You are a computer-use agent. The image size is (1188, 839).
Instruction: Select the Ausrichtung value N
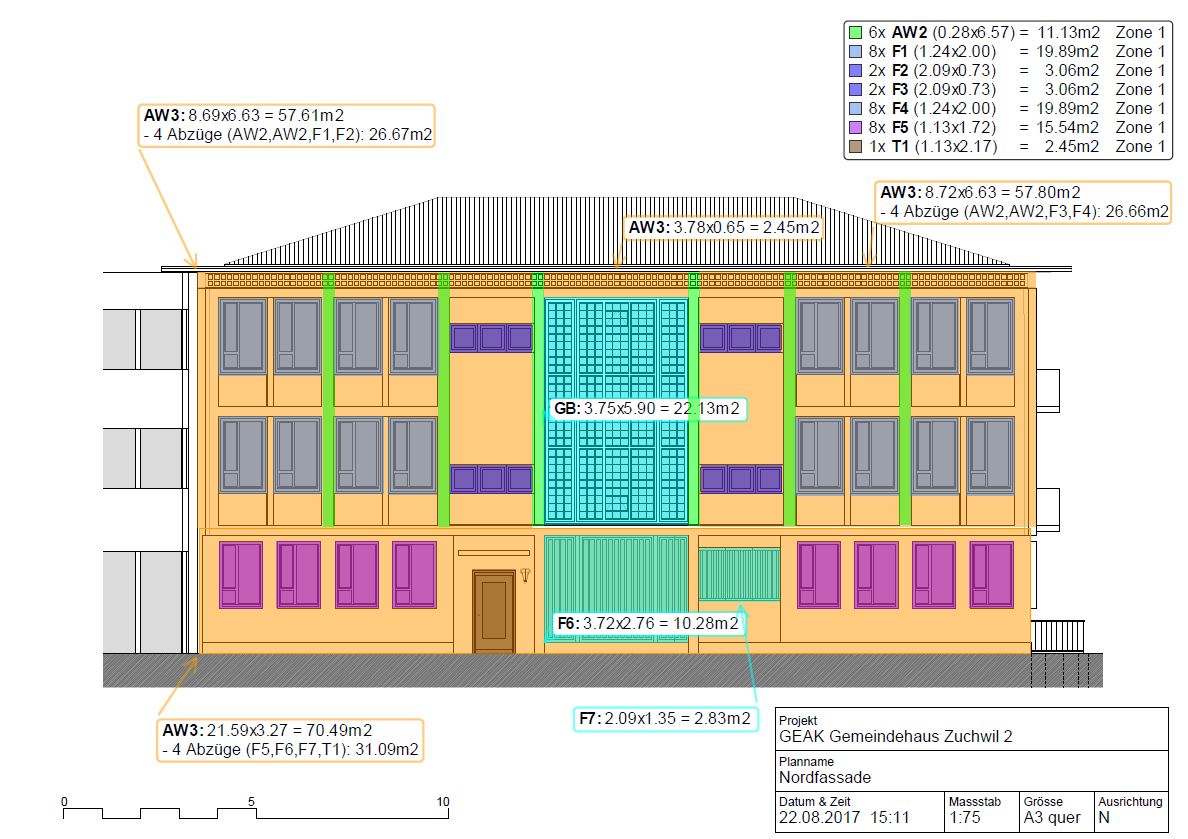coord(1103,817)
